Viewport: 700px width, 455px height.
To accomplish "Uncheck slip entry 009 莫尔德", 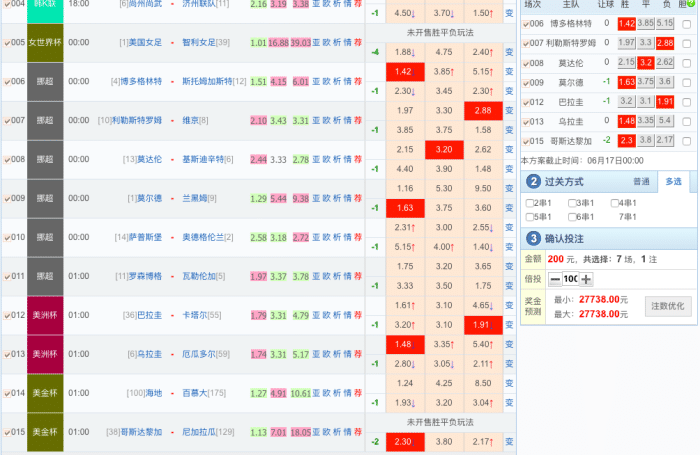I will [526, 83].
